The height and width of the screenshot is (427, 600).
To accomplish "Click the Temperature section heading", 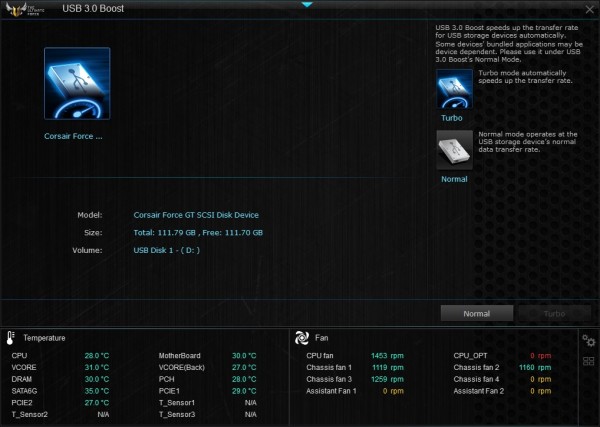I will (x=44, y=338).
